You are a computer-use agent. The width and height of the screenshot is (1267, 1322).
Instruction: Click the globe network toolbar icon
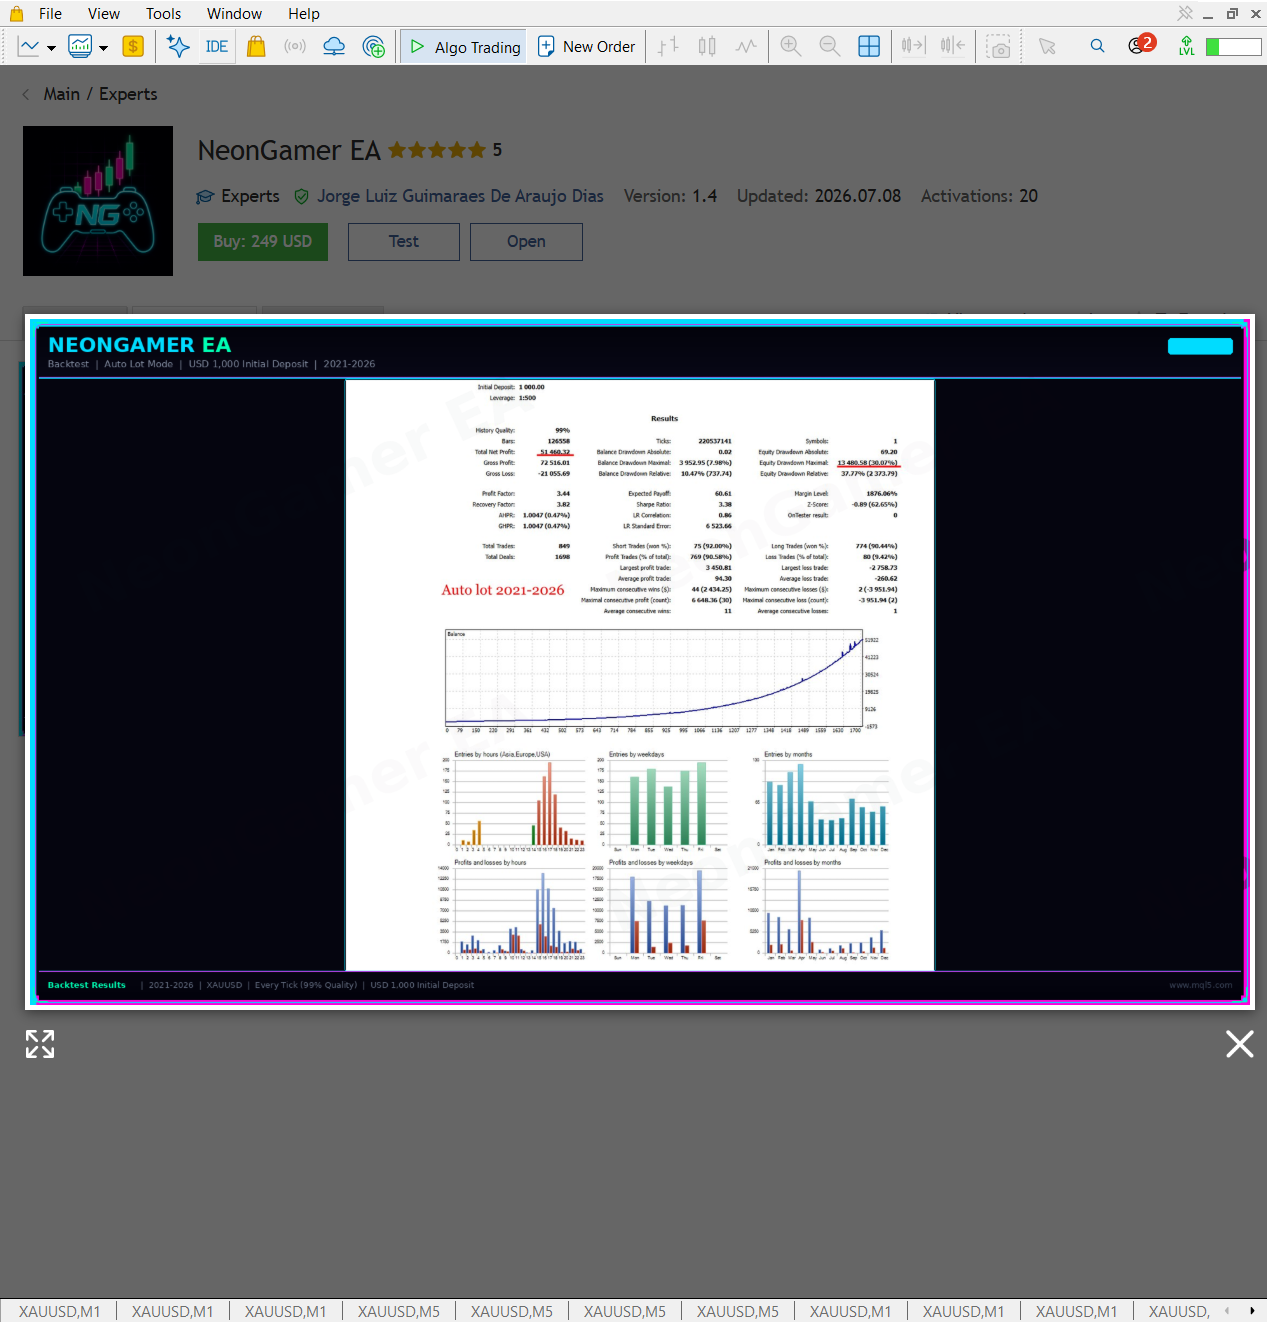pyautogui.click(x=374, y=46)
